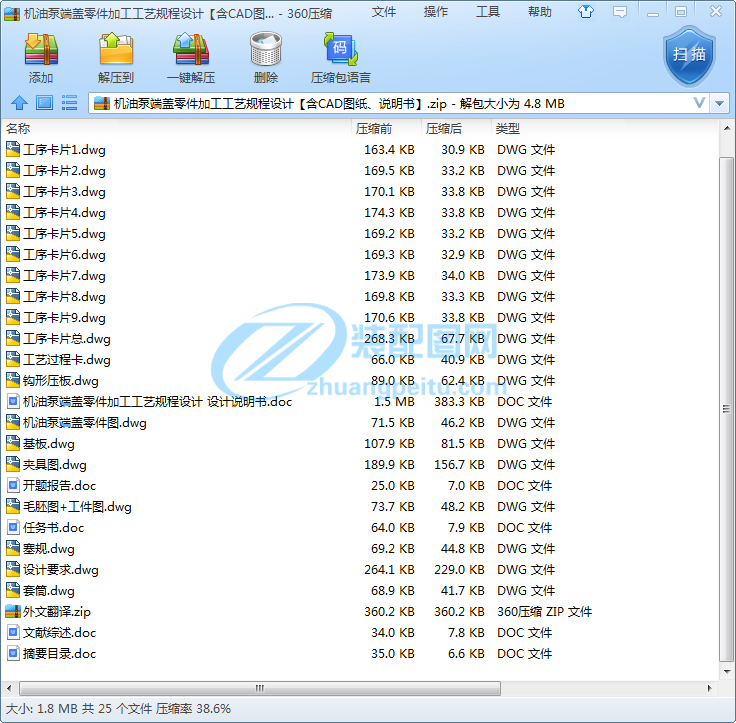Open the skin shirt icon in title bar
This screenshot has width=736, height=723.
pyautogui.click(x=585, y=12)
